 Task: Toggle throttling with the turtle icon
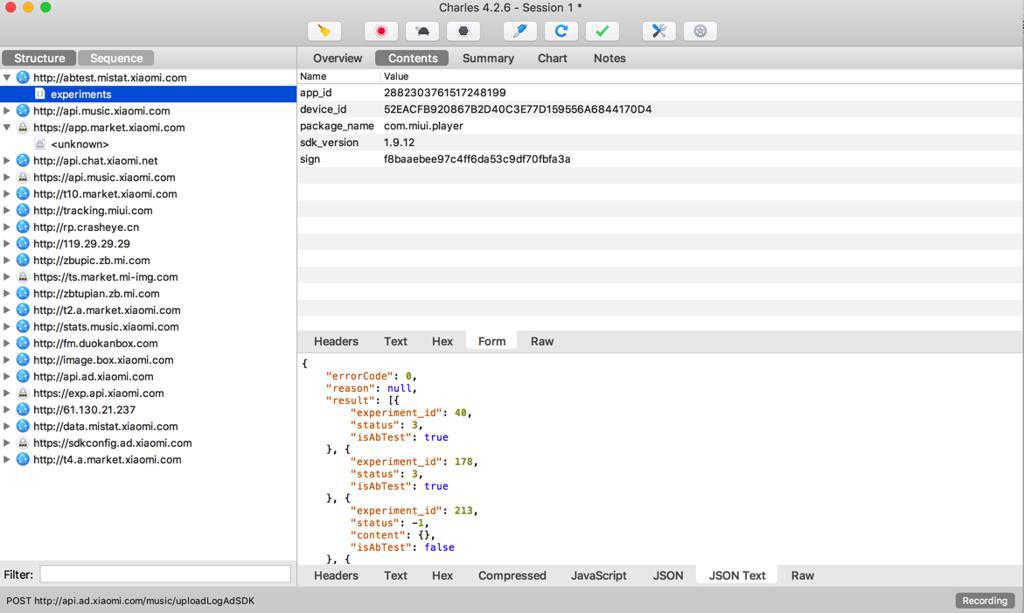pyautogui.click(x=422, y=31)
